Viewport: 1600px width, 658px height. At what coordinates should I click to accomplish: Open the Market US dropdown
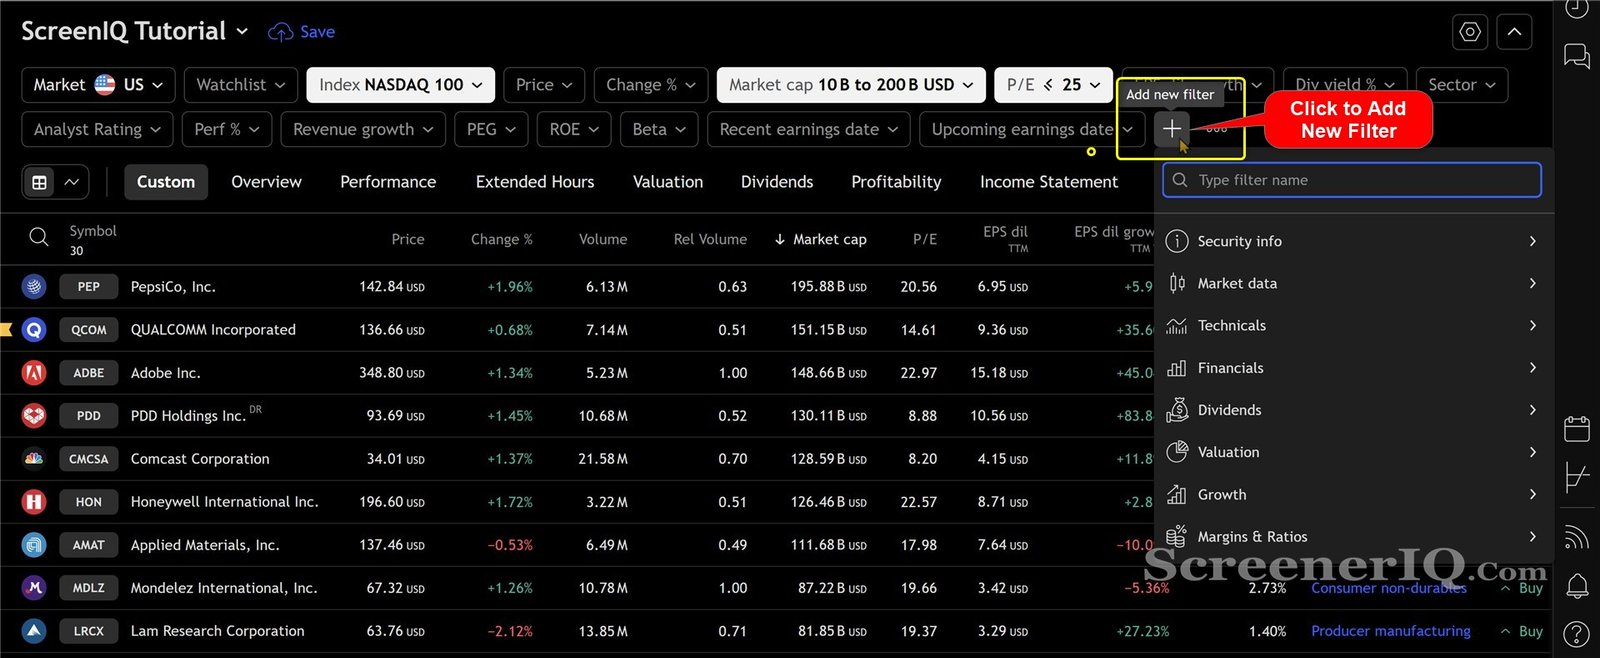pos(98,85)
